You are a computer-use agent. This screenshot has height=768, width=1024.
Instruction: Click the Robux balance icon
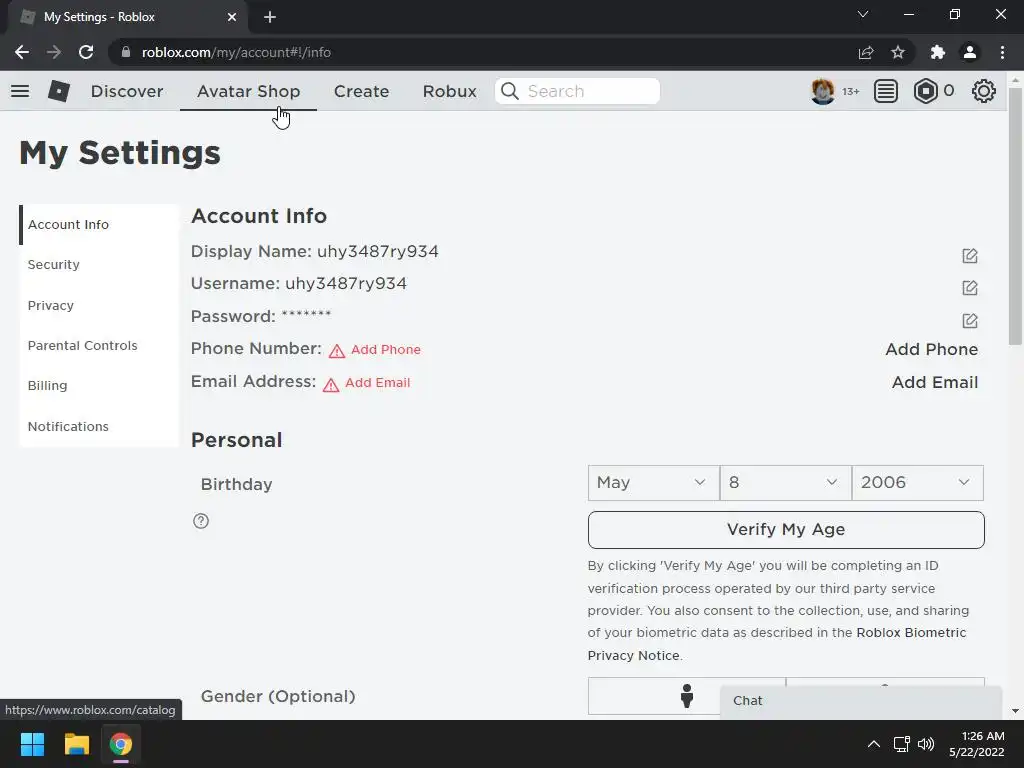click(x=925, y=91)
